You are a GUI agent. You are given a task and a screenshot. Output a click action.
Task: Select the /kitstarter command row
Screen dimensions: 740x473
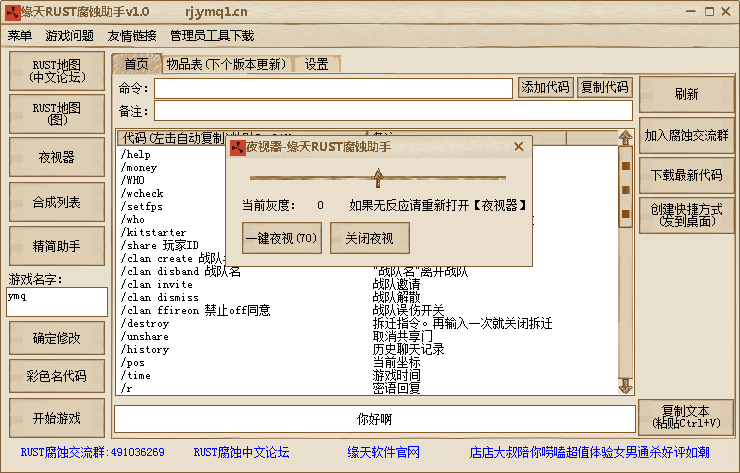153,232
